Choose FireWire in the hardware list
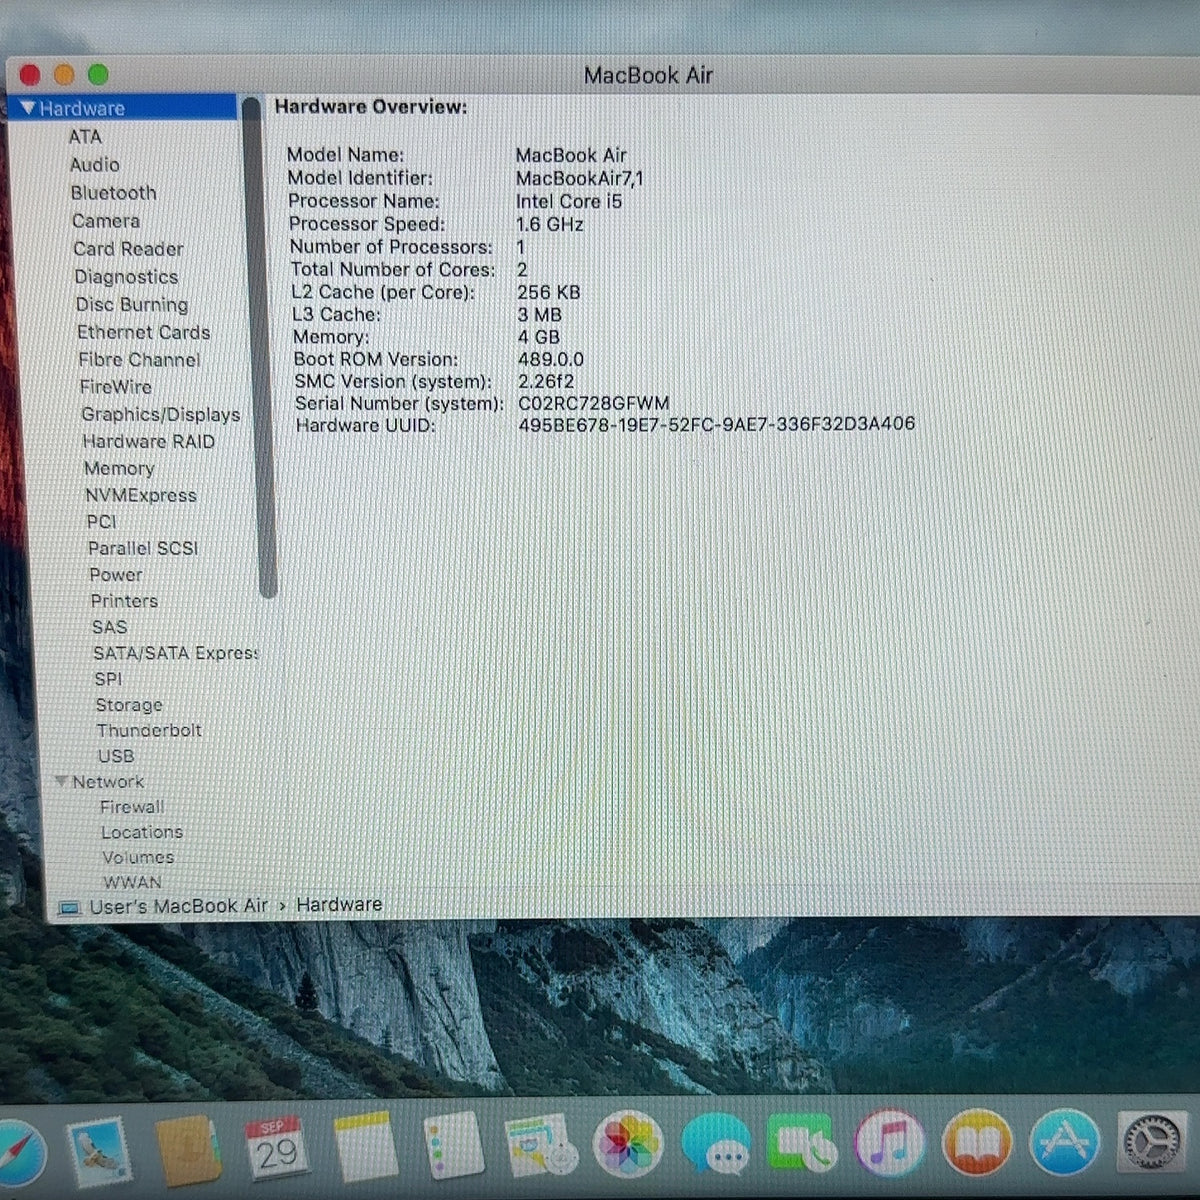The width and height of the screenshot is (1200, 1200). pos(116,386)
